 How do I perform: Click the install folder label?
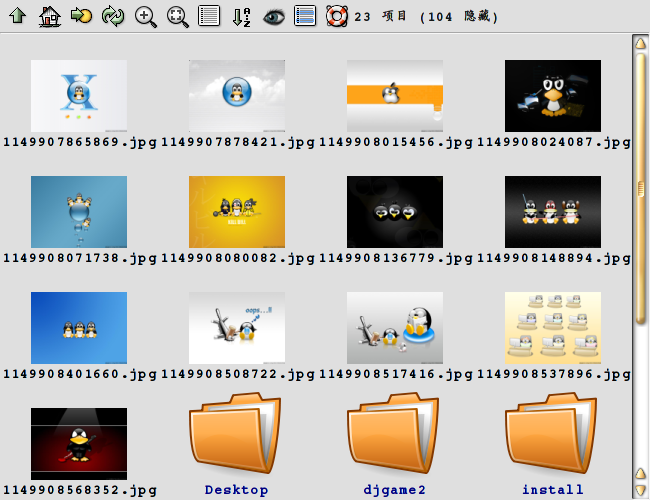(553, 490)
